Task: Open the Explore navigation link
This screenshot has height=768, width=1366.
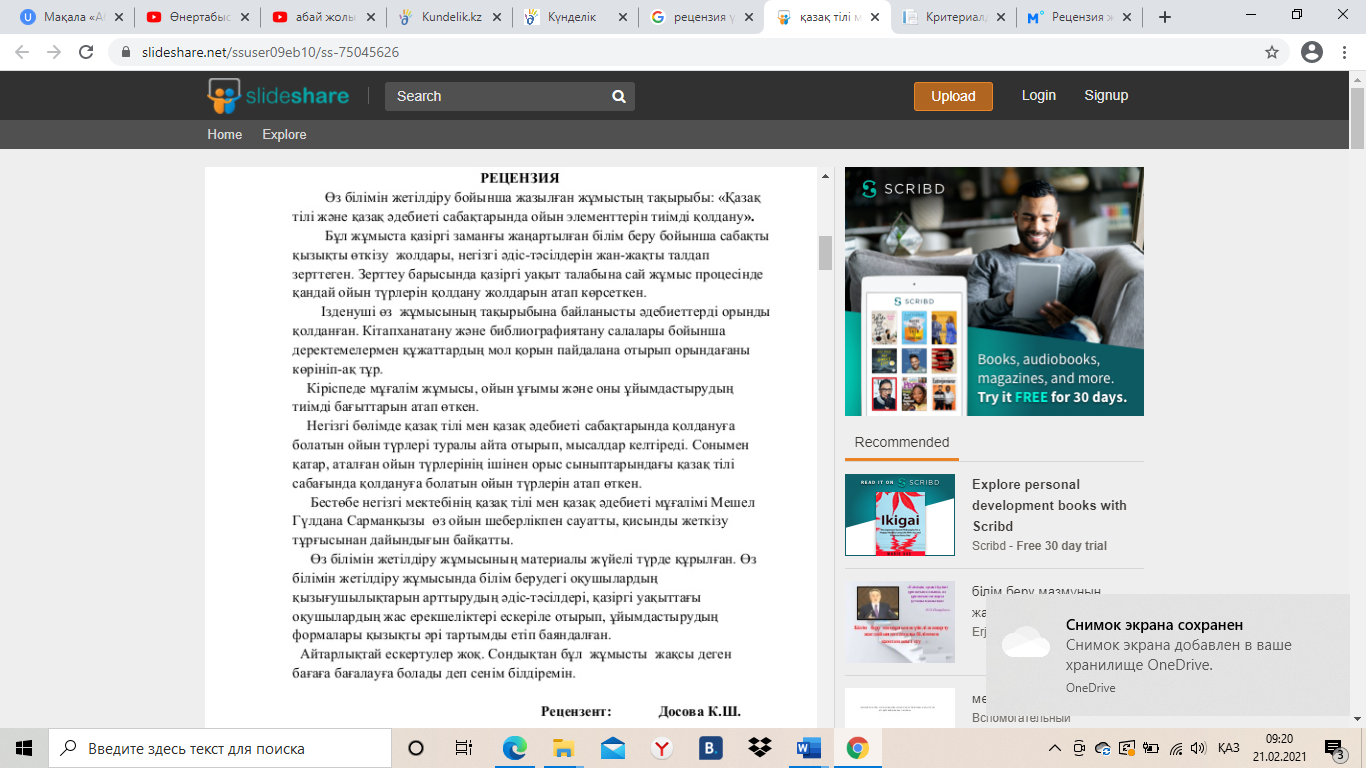Action: click(x=284, y=134)
